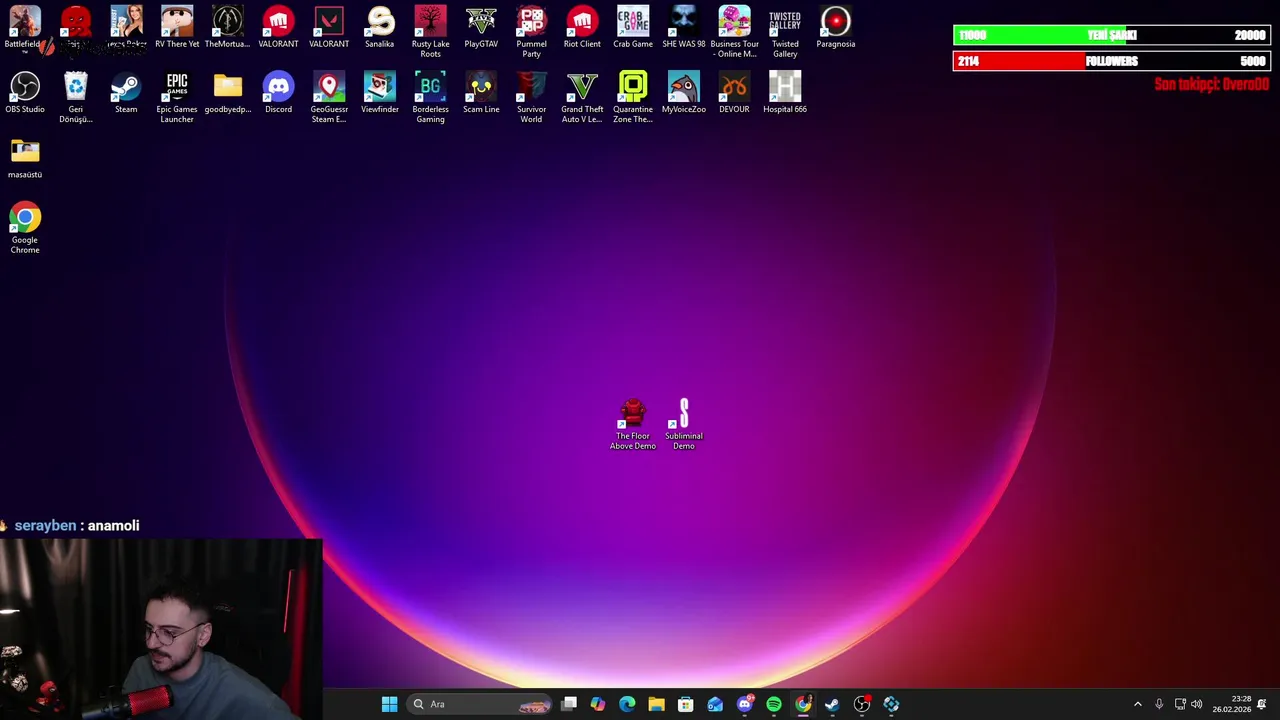Launch the Grand Theft Auto V shortcut
Screen dimensions: 1280x720
click(x=582, y=98)
